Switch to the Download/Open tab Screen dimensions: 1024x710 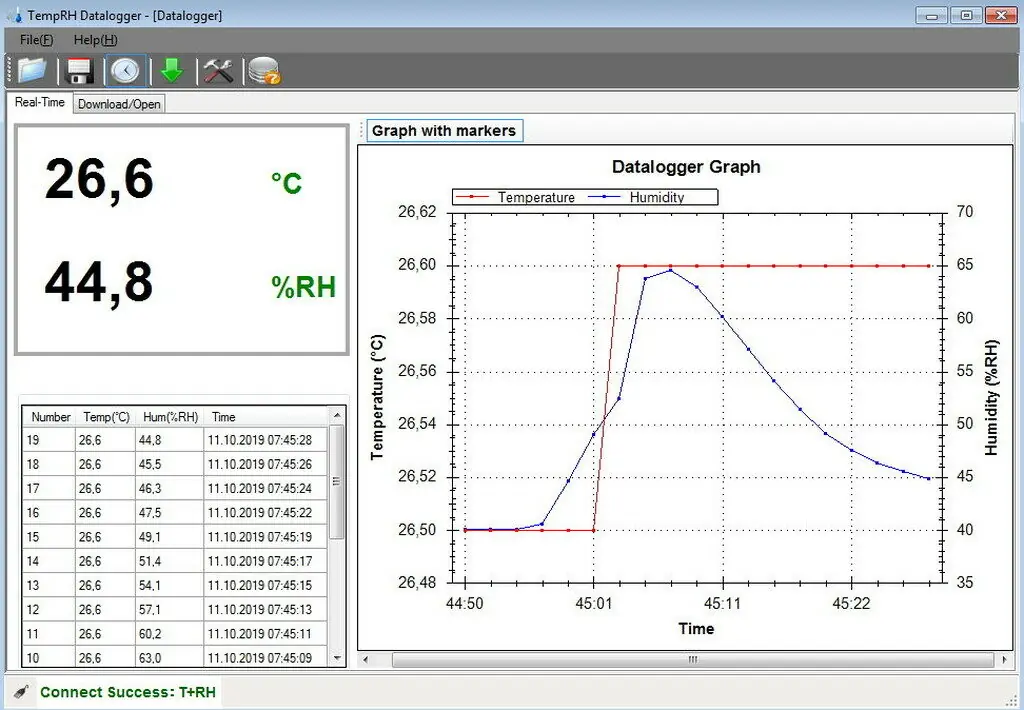[119, 104]
